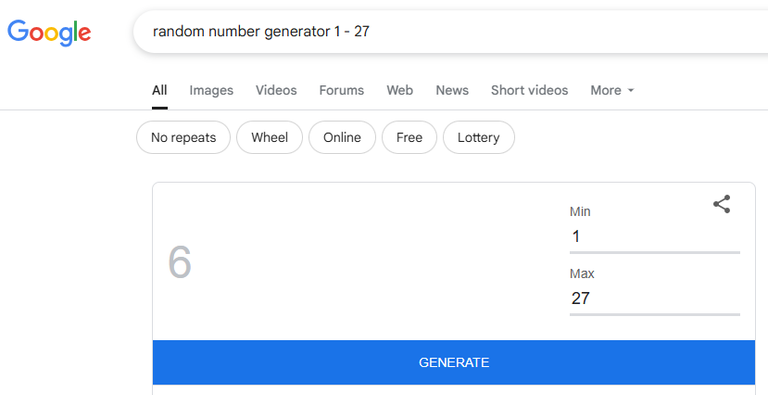Open the Forums tab
The image size is (768, 395).
click(341, 90)
